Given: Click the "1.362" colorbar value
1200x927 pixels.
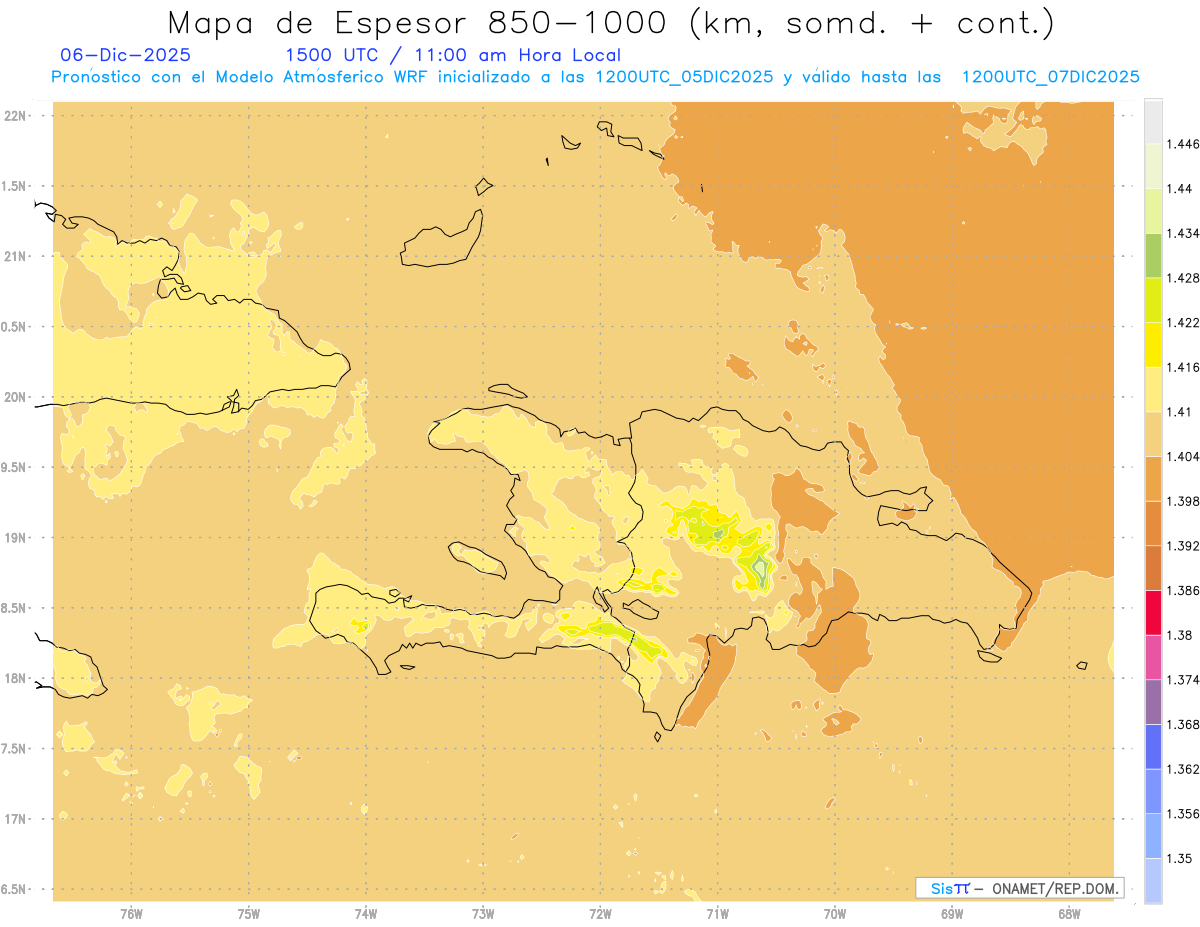Looking at the screenshot, I should 1183,769.
